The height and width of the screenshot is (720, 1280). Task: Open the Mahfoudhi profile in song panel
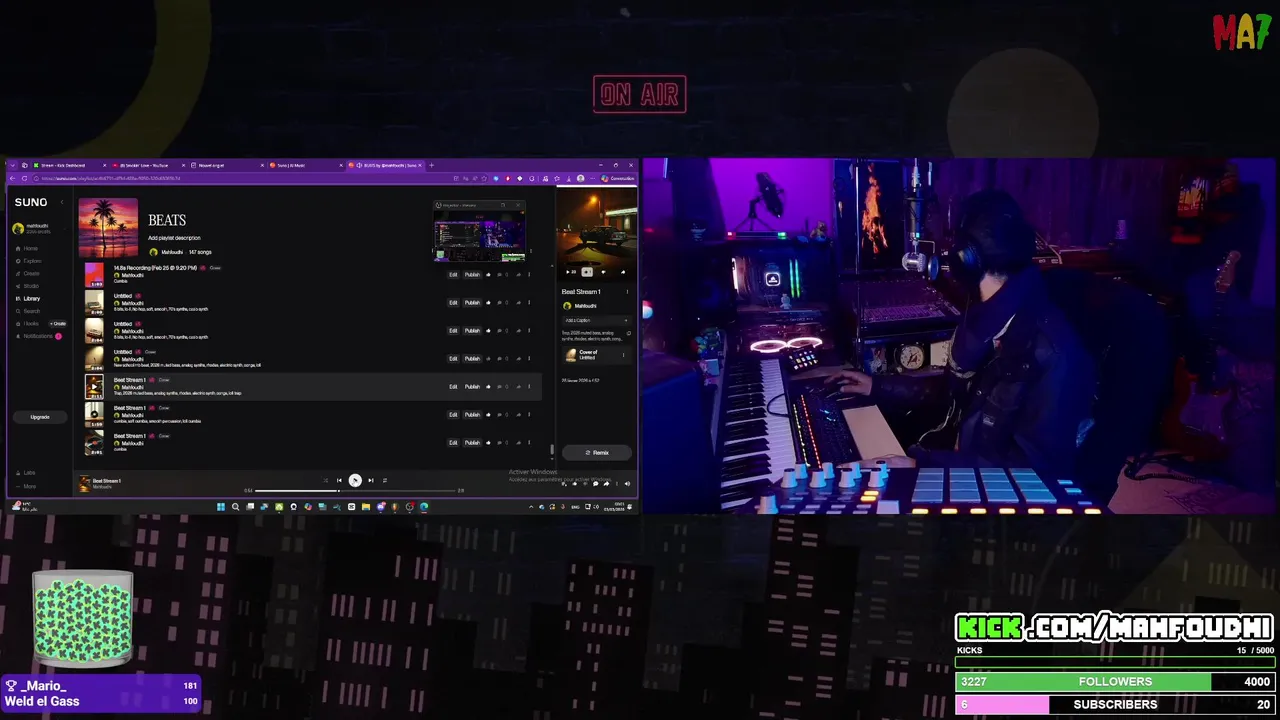tap(580, 306)
